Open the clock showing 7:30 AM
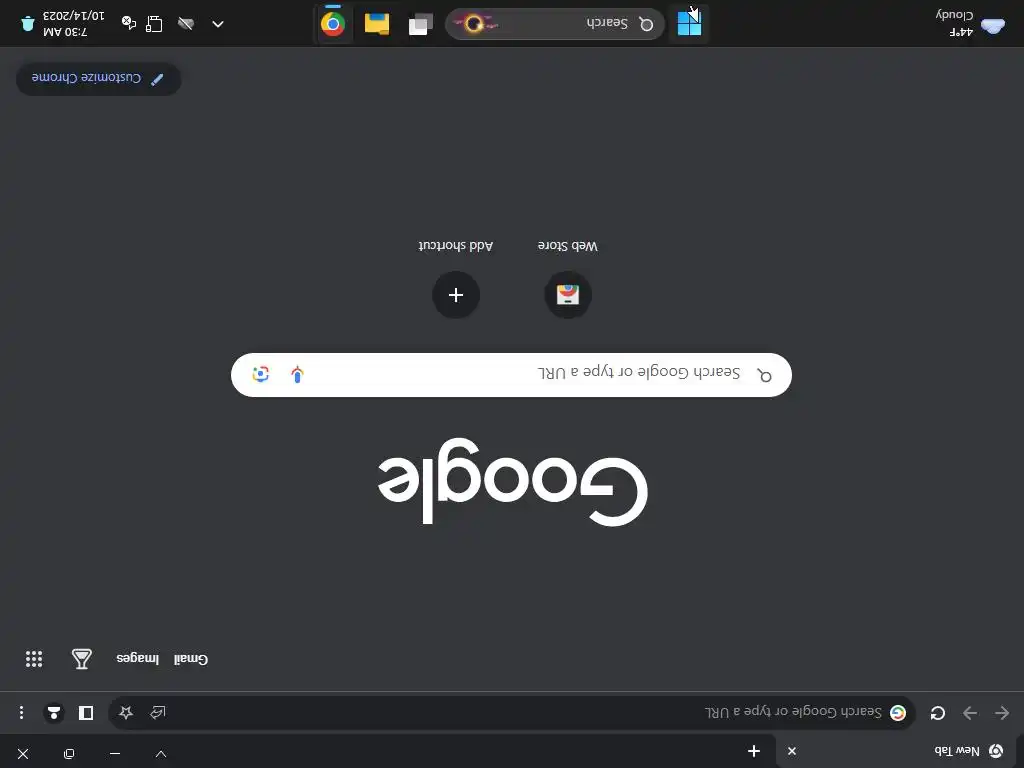1024x768 pixels. pyautogui.click(x=73, y=24)
